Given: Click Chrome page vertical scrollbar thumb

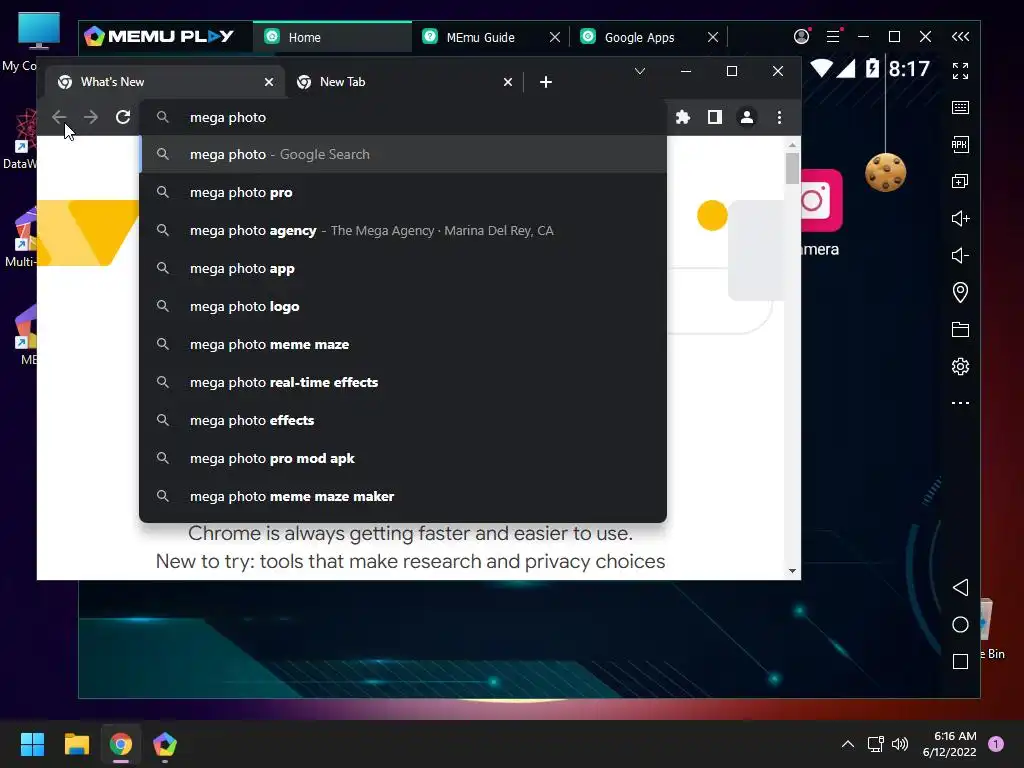Looking at the screenshot, I should pos(792,168).
